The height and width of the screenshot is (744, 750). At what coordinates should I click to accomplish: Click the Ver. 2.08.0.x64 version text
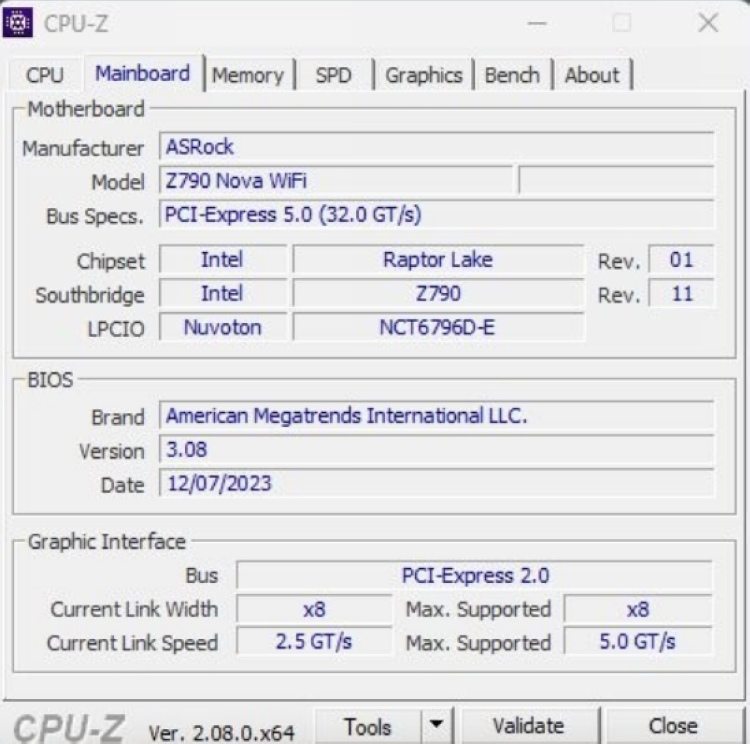coord(221,733)
